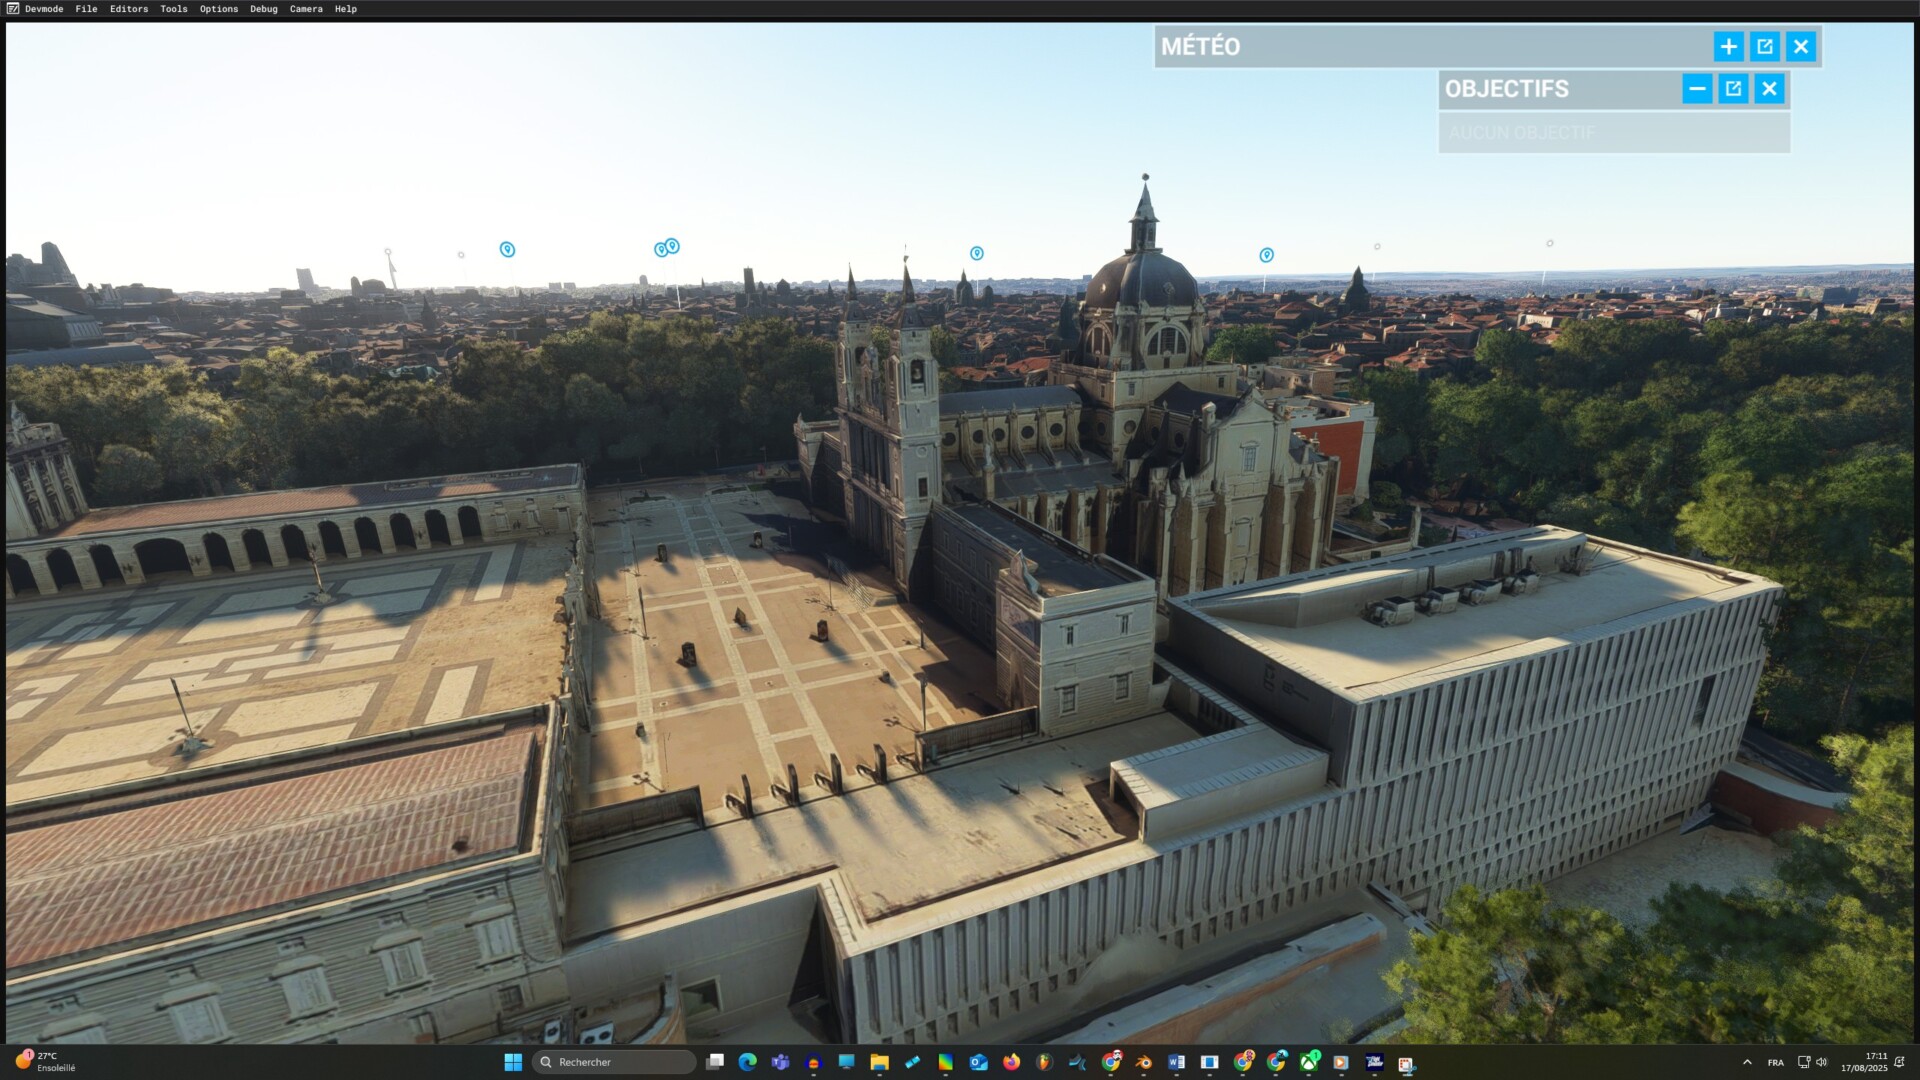Image resolution: width=1920 pixels, height=1080 pixels.
Task: Open the Editors menu
Action: pos(129,9)
